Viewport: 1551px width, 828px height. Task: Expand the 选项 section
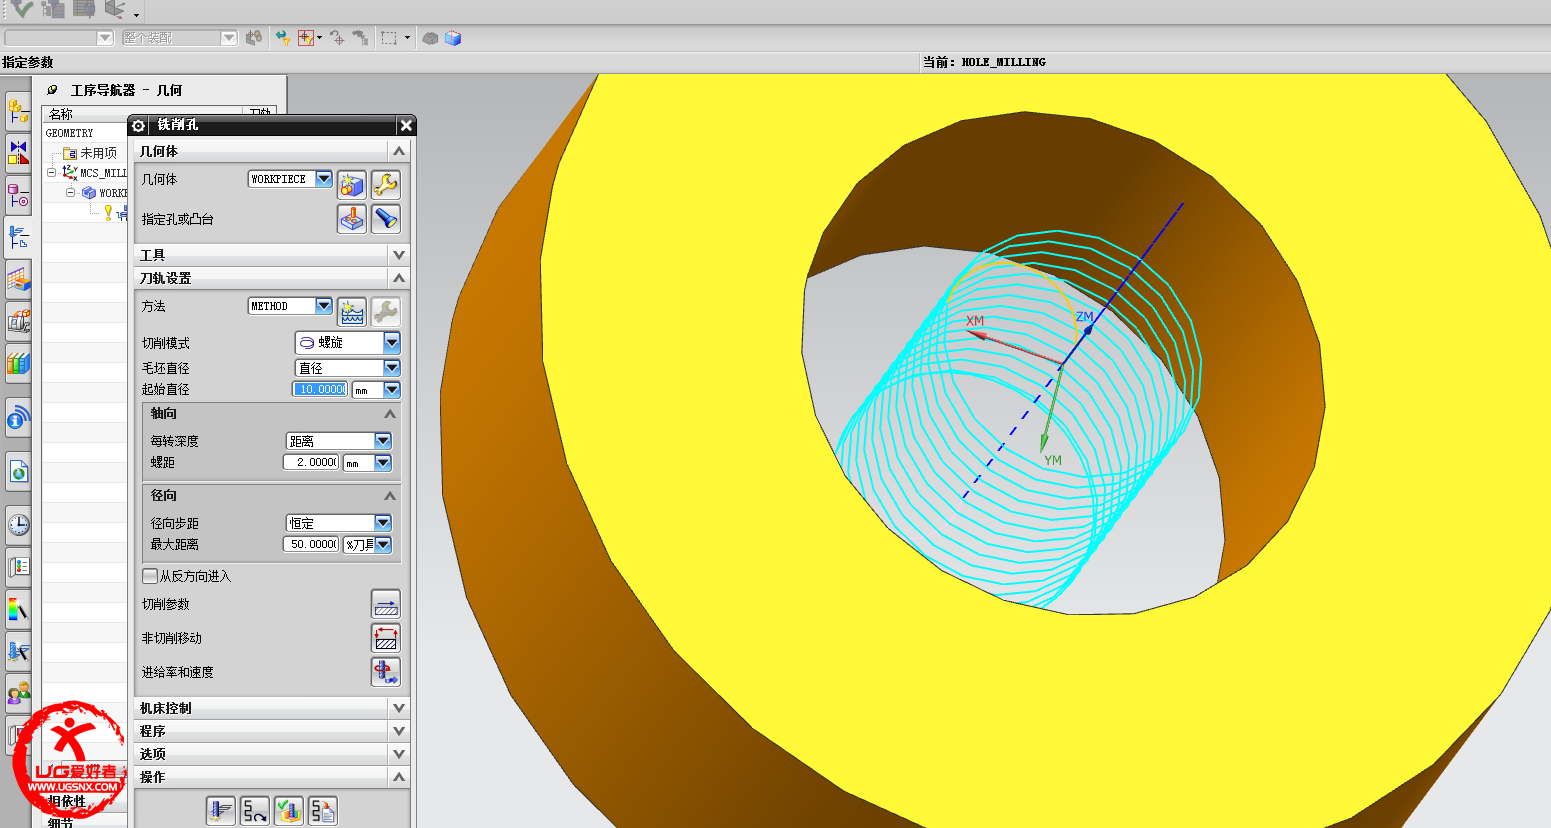(x=399, y=754)
